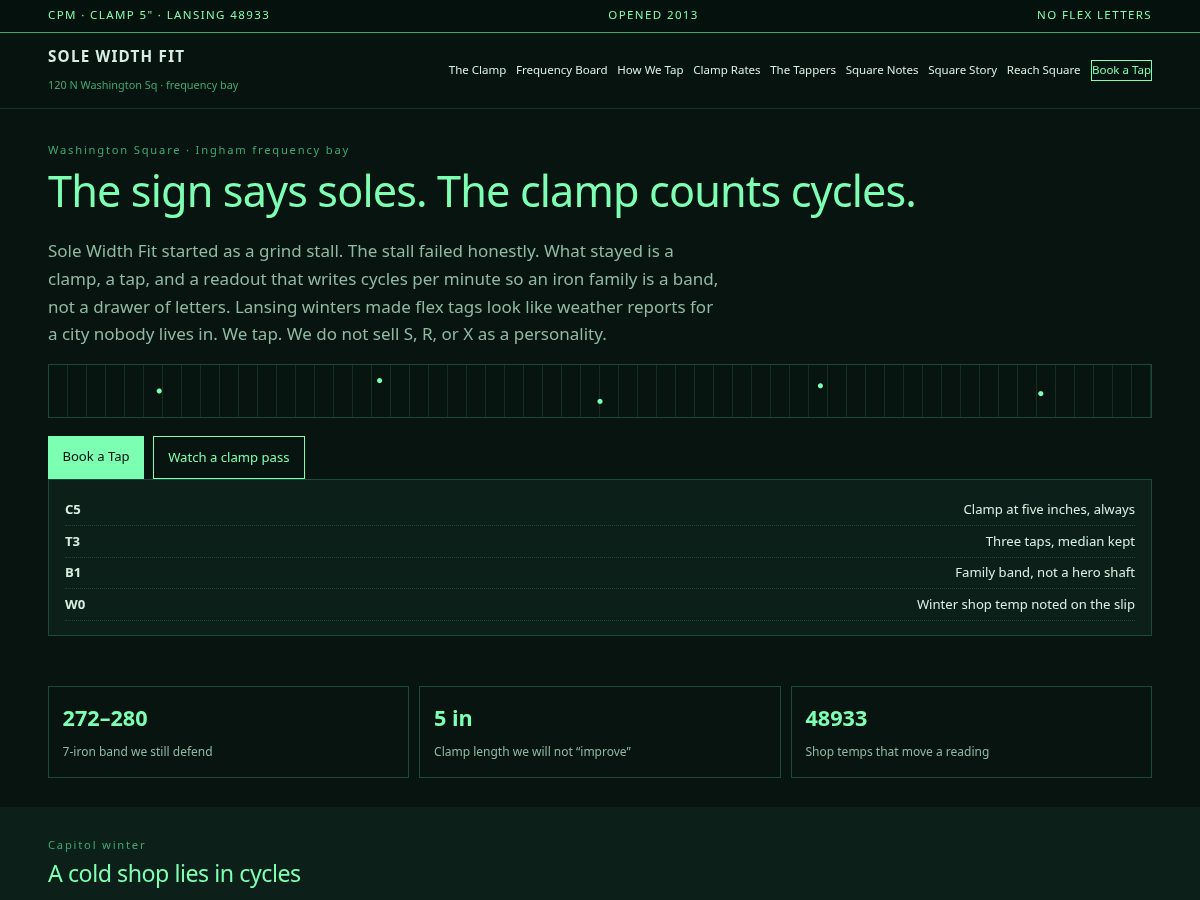Open Square Story nav link
The image size is (1200, 900).
click(962, 70)
